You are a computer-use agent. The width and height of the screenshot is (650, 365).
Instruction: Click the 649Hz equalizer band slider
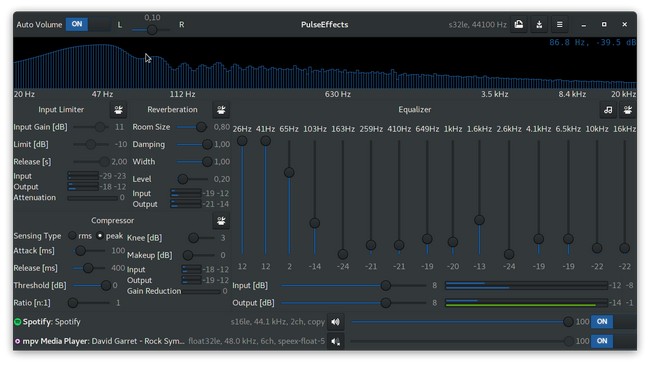click(427, 197)
